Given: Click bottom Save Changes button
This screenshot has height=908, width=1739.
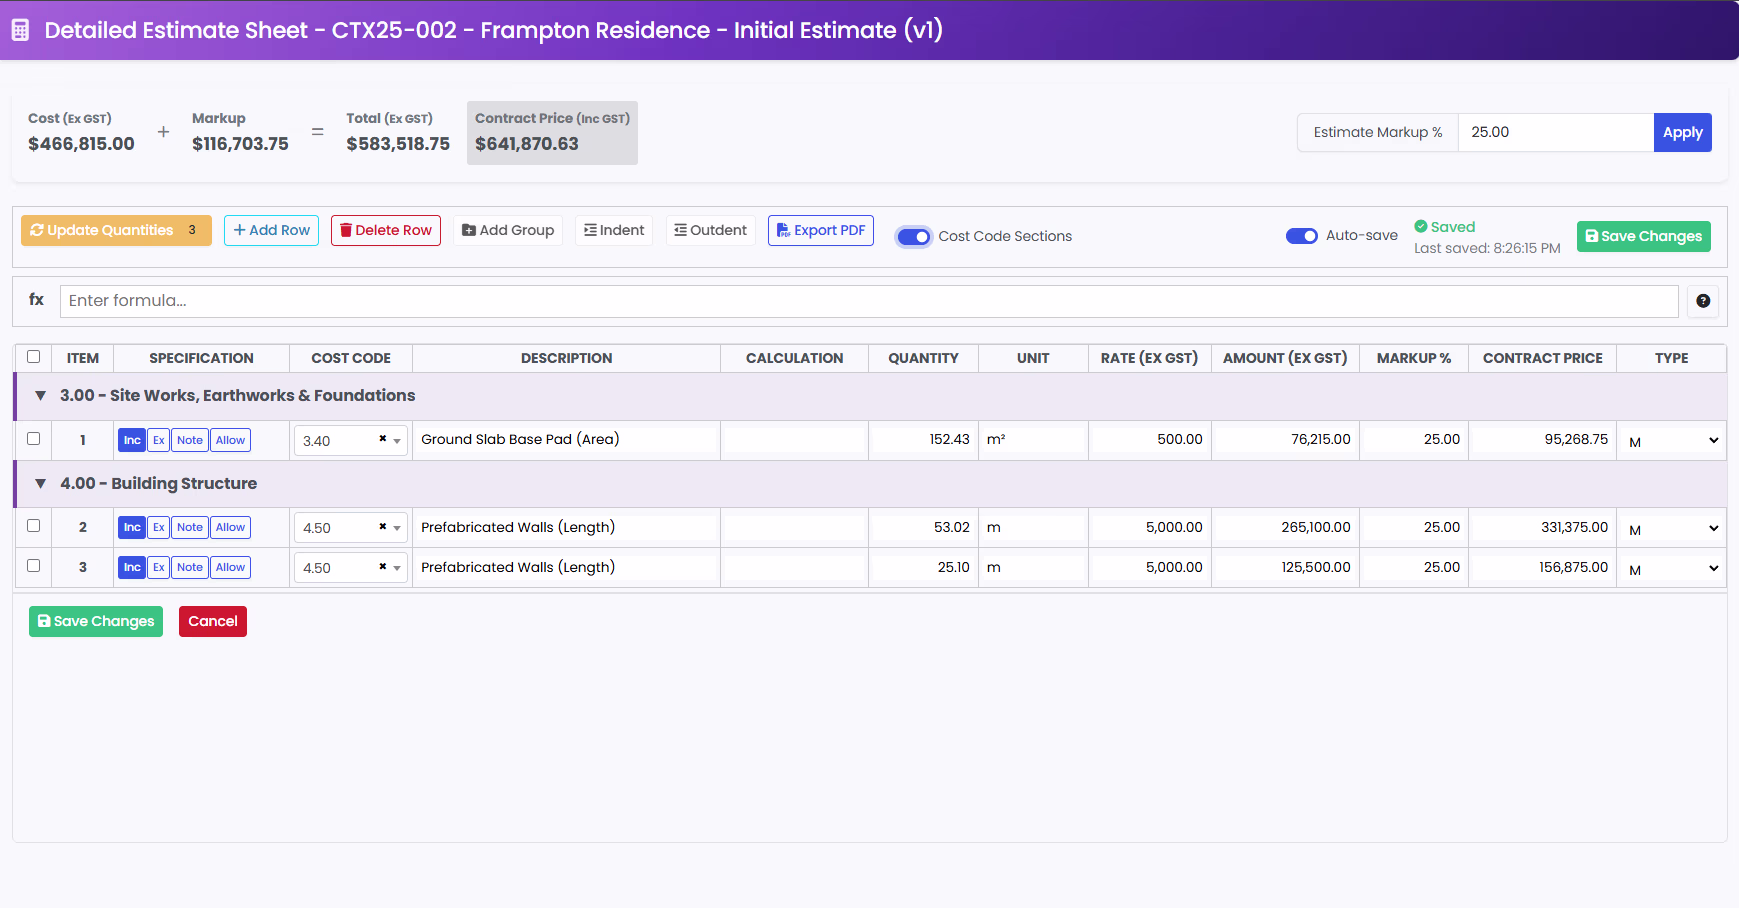Looking at the screenshot, I should [x=96, y=621].
